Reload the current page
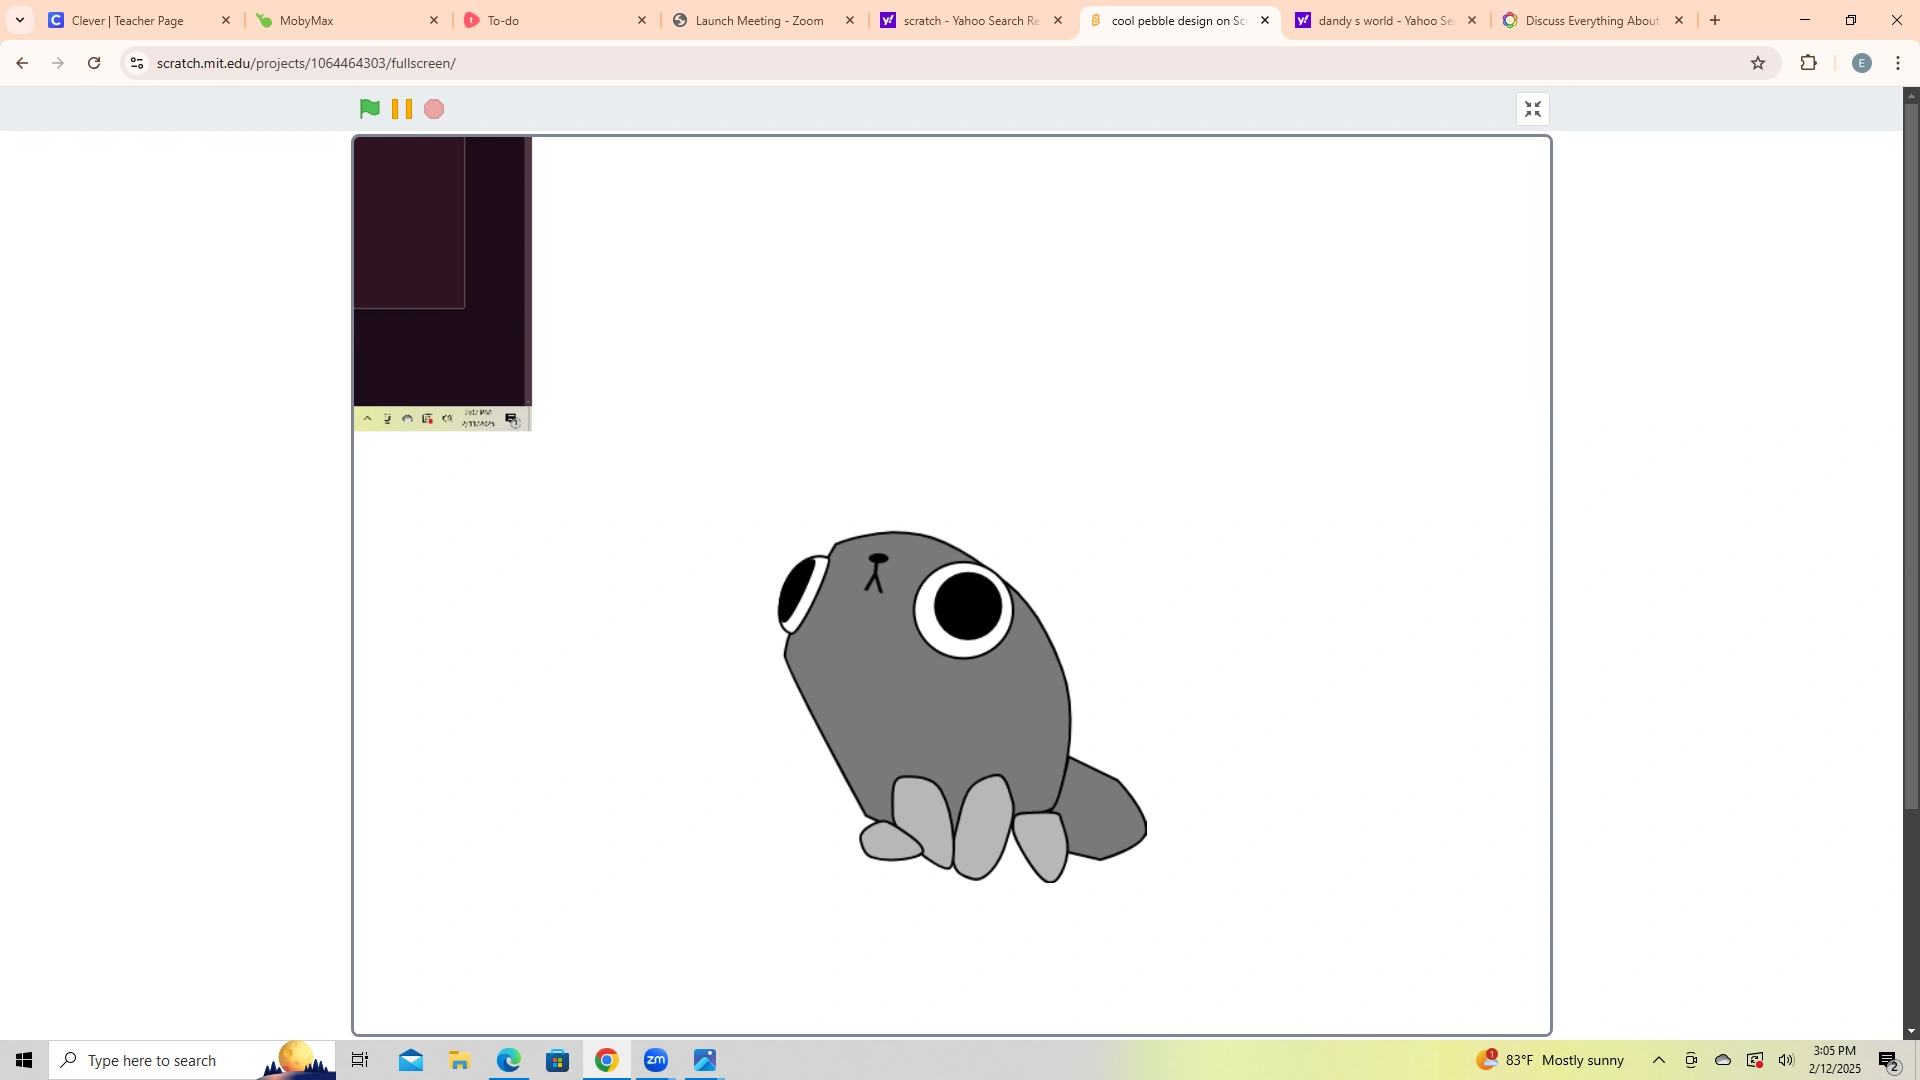 (93, 62)
